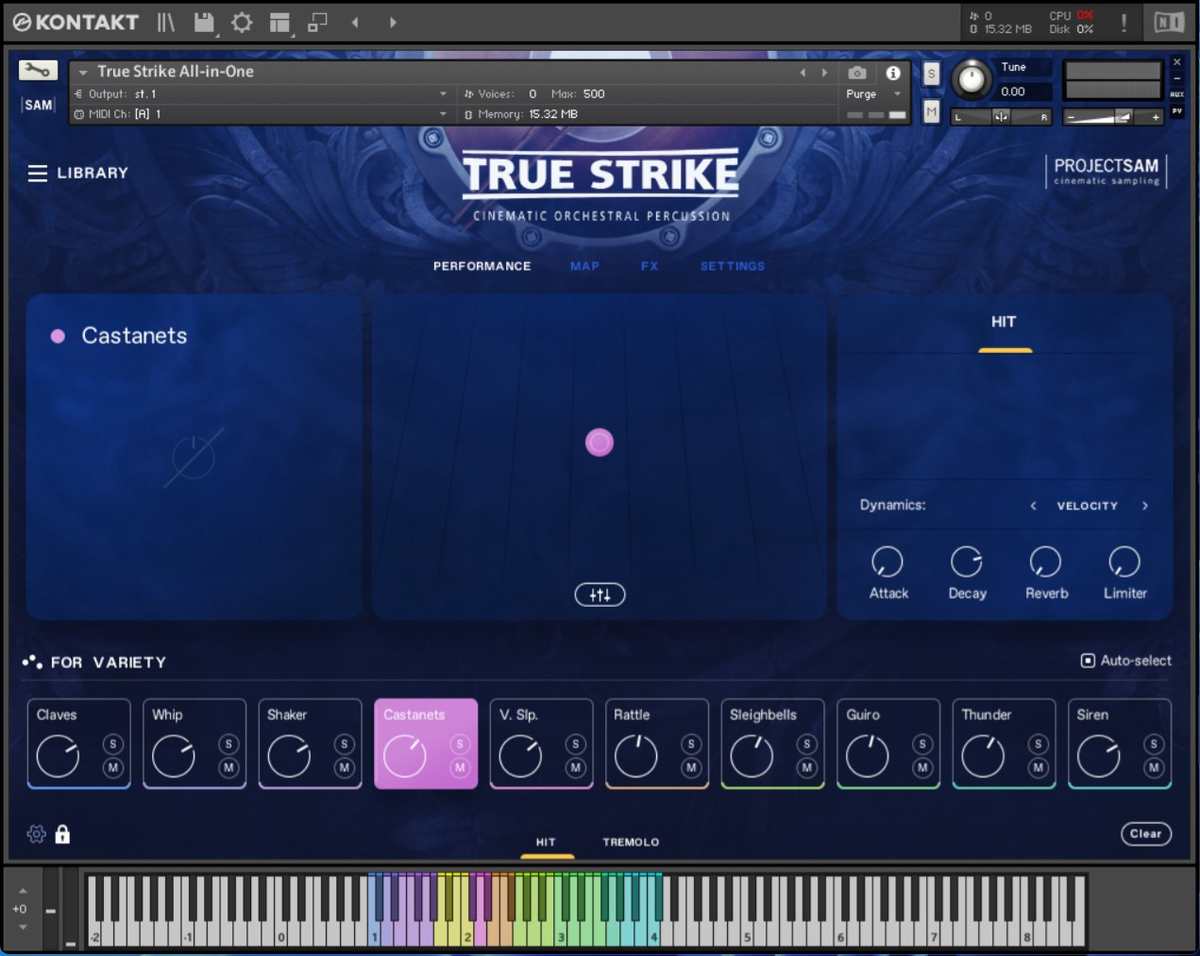Solo the Claves slot

(x=113, y=744)
